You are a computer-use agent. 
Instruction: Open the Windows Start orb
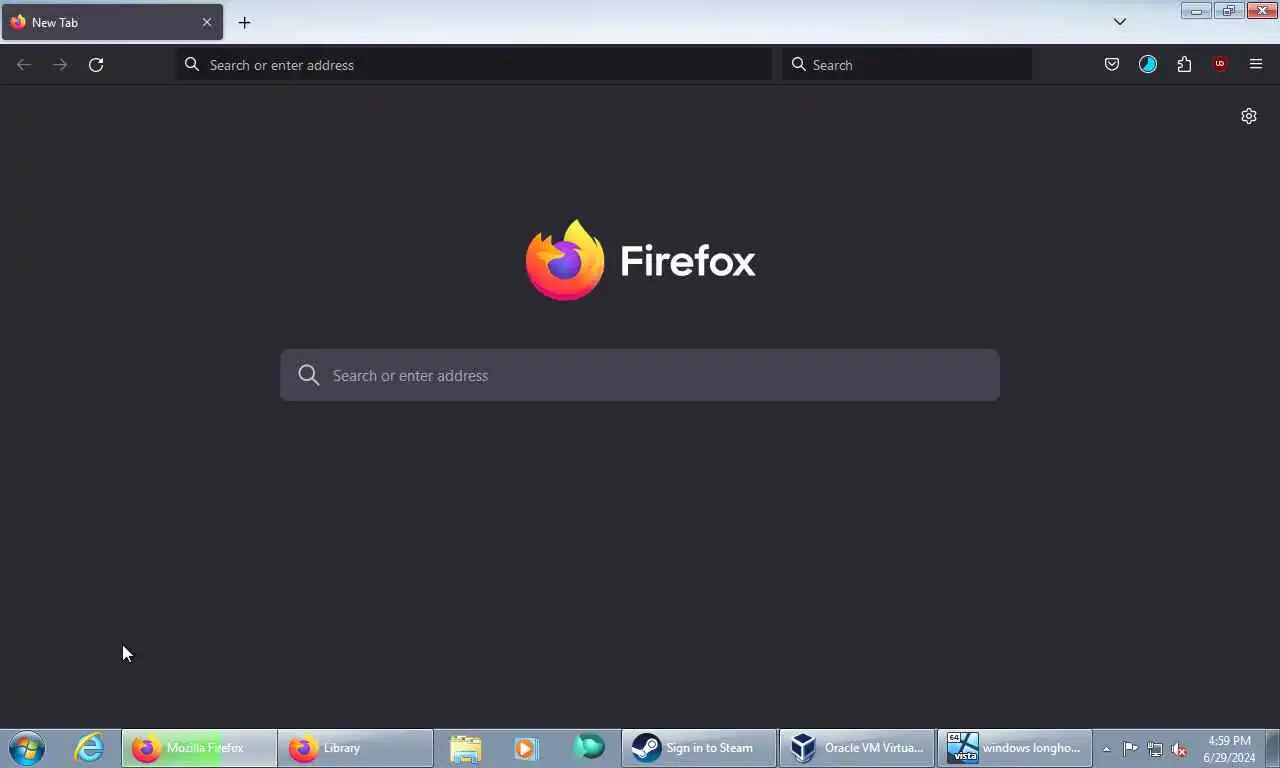(x=27, y=748)
